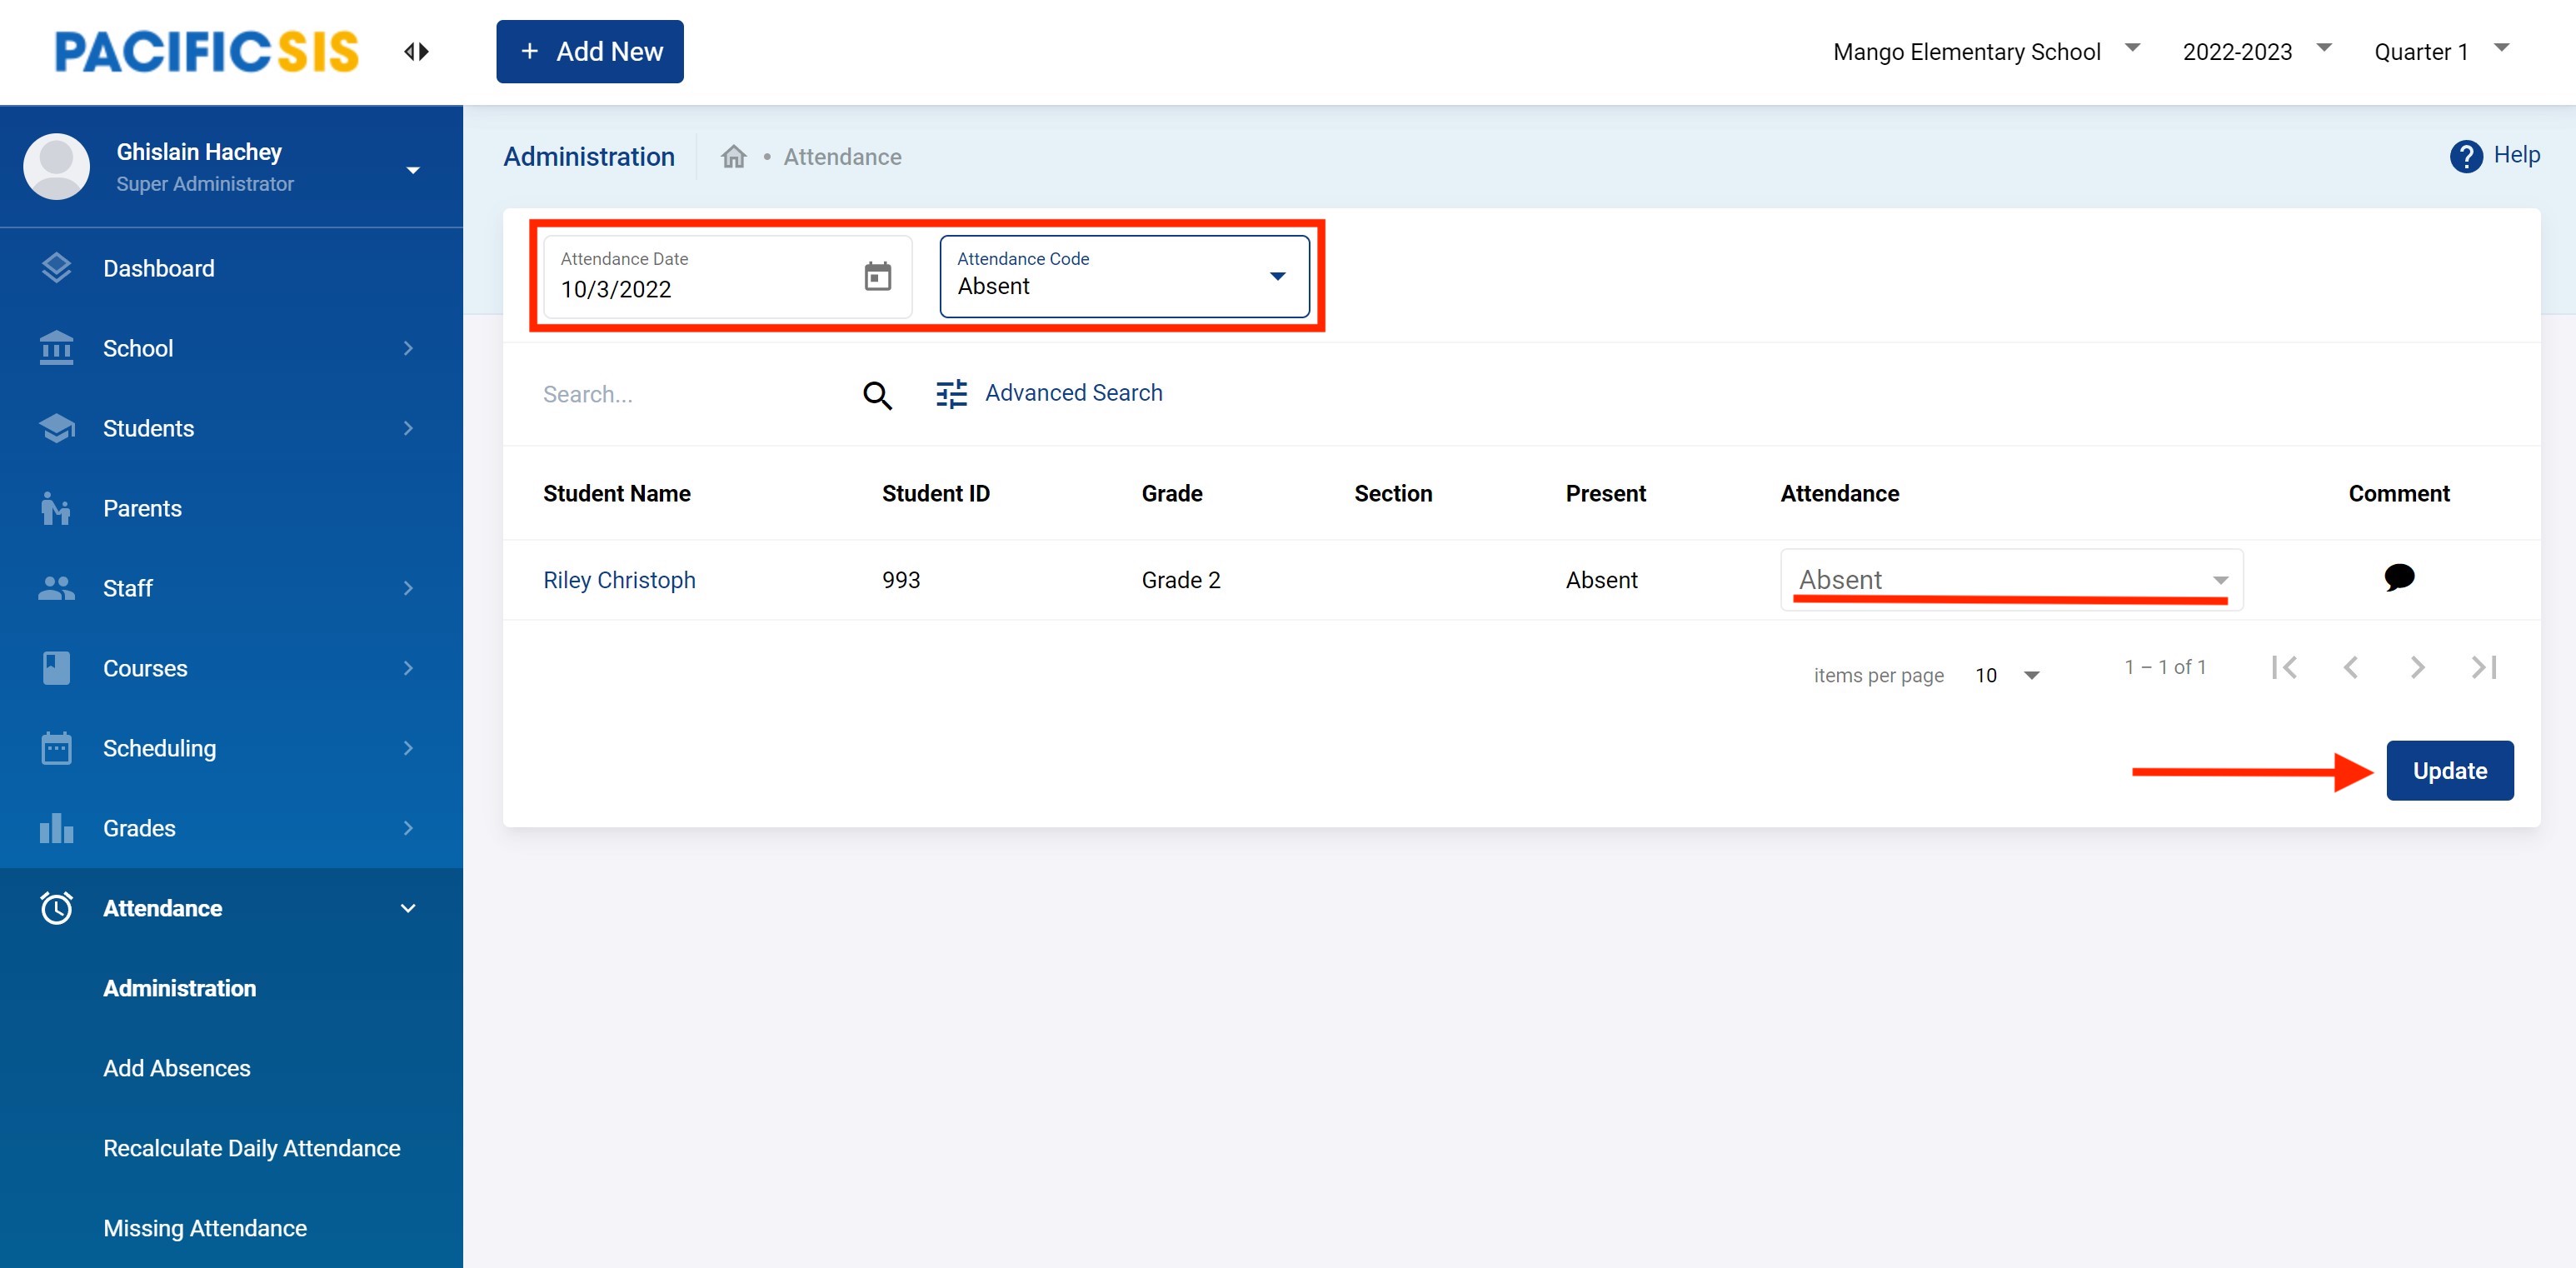The image size is (2576, 1268).
Task: Click the home breadcrumb icon
Action: 734,157
